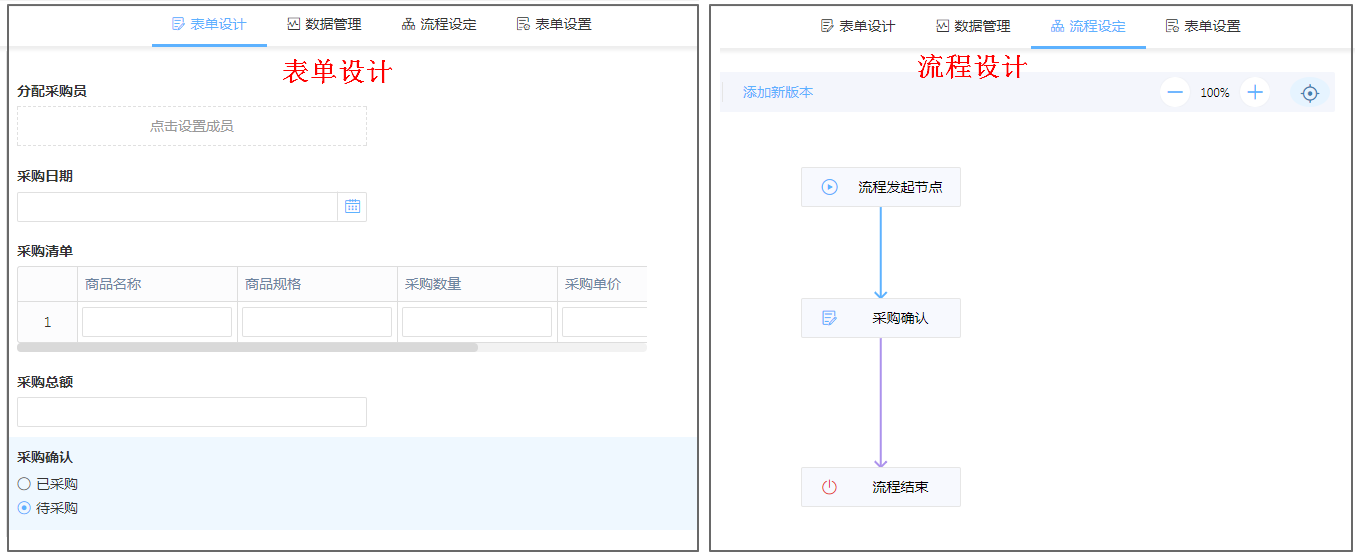The image size is (1361, 555).
Task: Zoom in the flow canvas with plus icon
Action: point(1255,93)
